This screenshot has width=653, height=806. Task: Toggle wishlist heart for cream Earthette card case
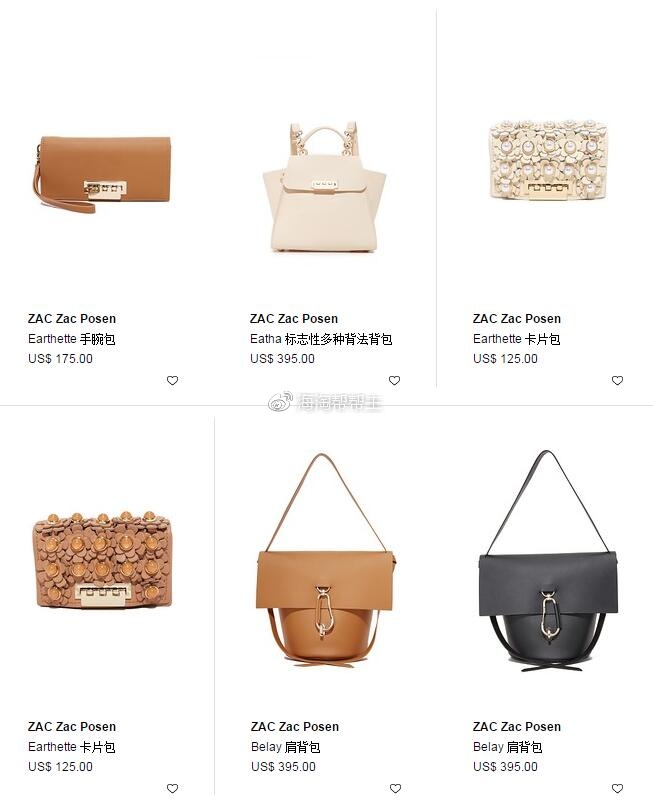(x=617, y=380)
